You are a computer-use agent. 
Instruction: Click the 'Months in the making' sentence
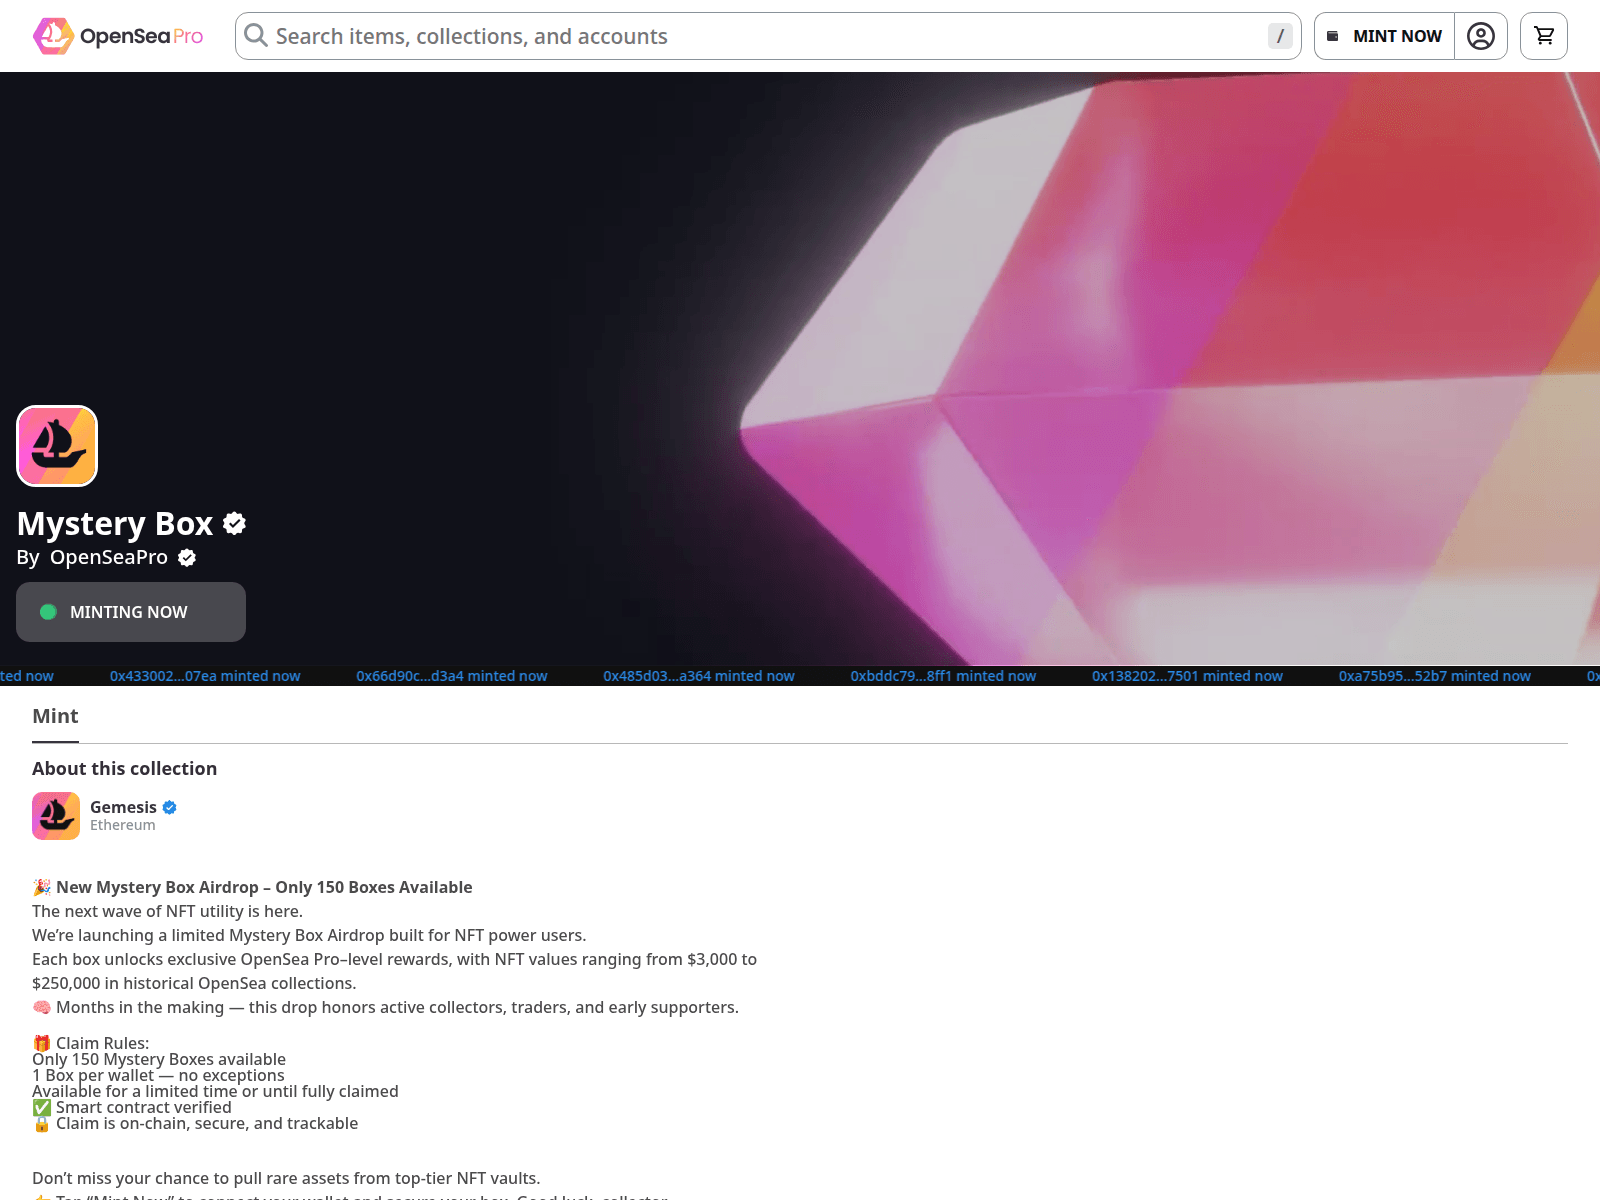coord(397,1007)
